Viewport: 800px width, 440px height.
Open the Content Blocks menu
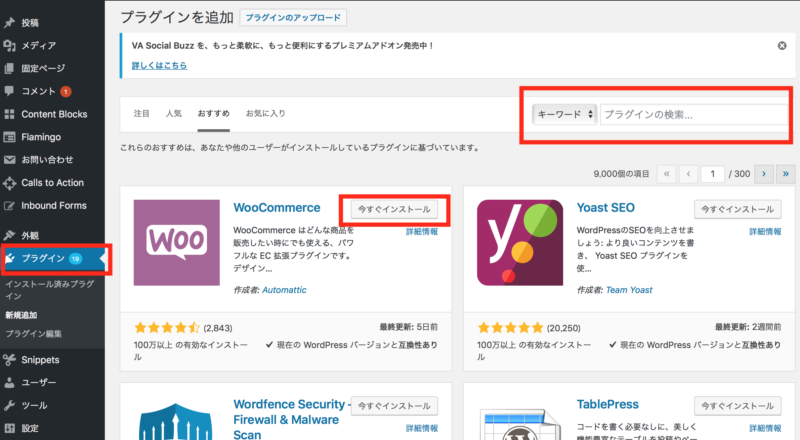pos(53,114)
